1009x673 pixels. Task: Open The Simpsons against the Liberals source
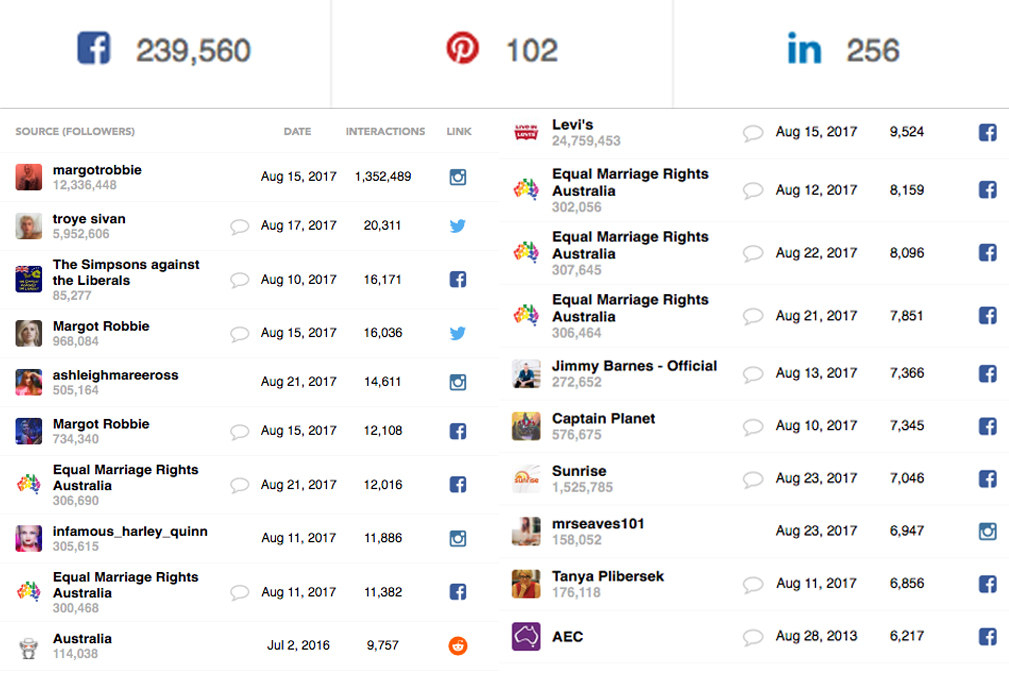pyautogui.click(x=126, y=272)
